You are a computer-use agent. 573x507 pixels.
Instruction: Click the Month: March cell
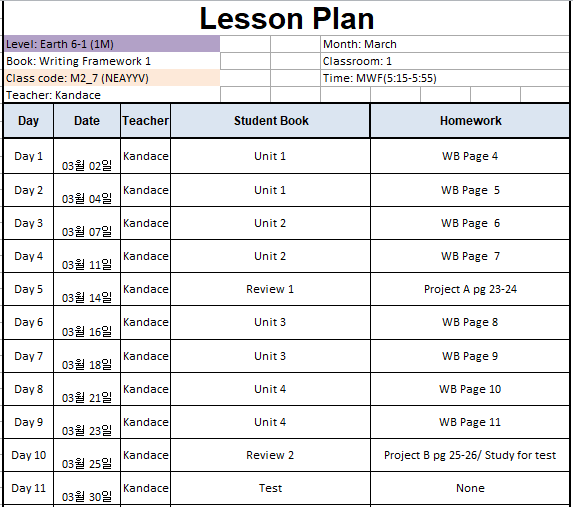click(x=445, y=44)
